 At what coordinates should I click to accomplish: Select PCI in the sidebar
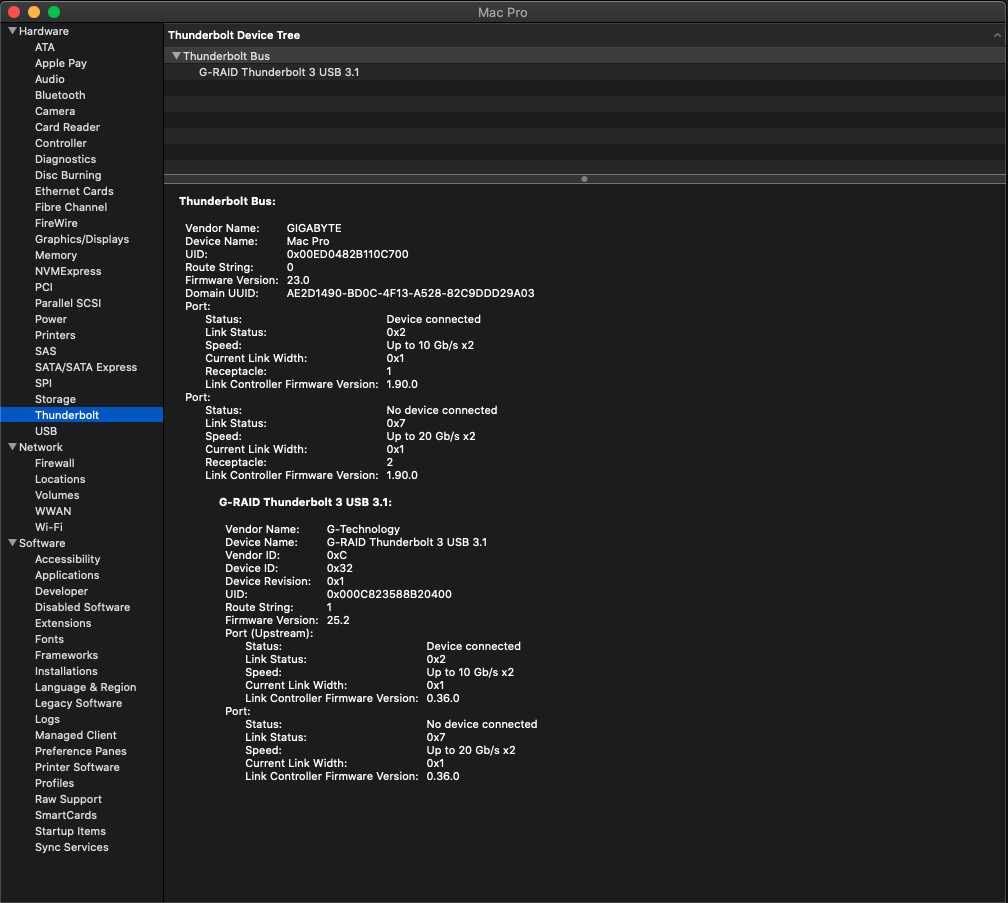[x=44, y=287]
